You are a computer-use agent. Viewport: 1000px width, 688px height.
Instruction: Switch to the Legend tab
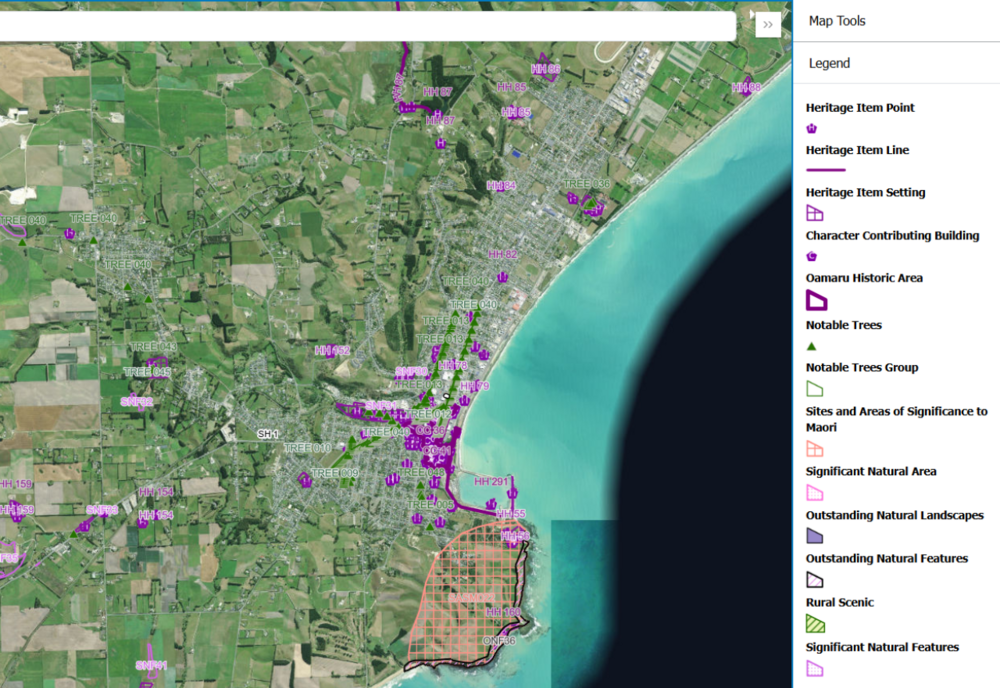click(829, 63)
